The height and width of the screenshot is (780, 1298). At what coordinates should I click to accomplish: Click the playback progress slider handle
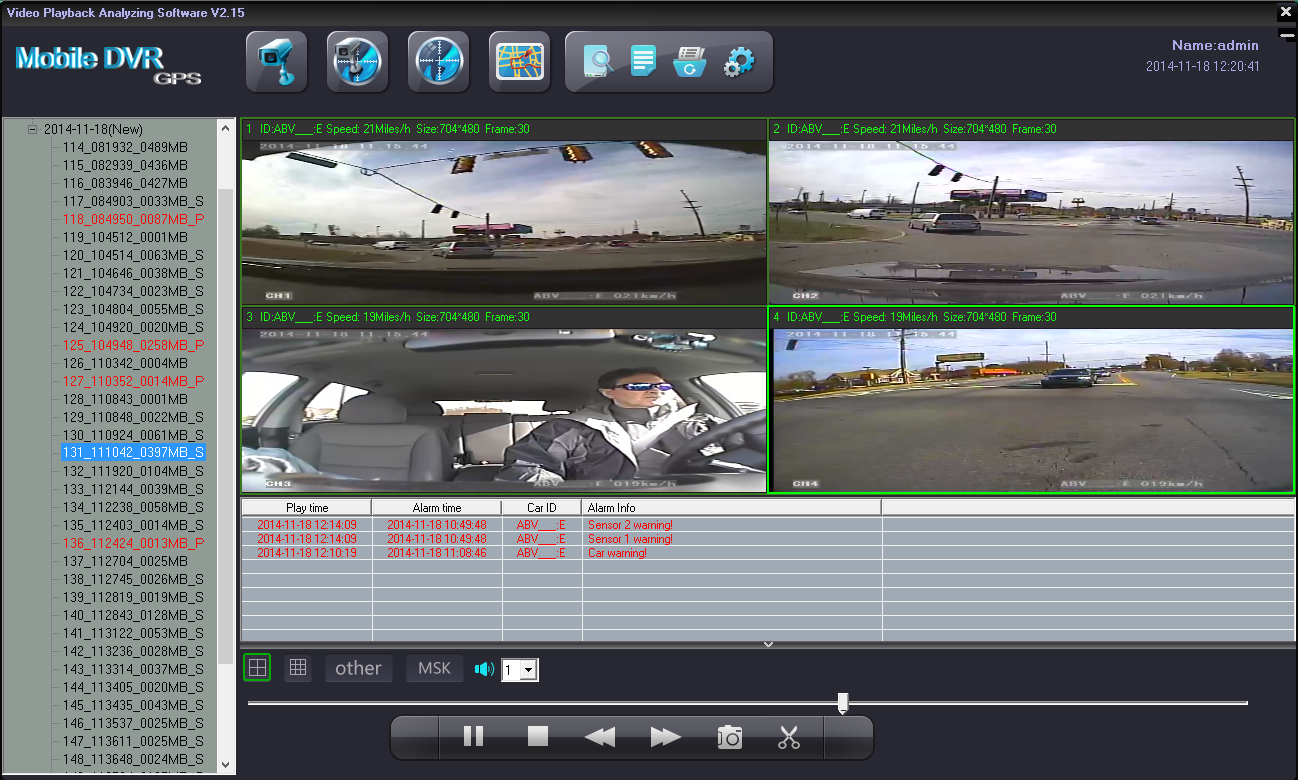[843, 703]
